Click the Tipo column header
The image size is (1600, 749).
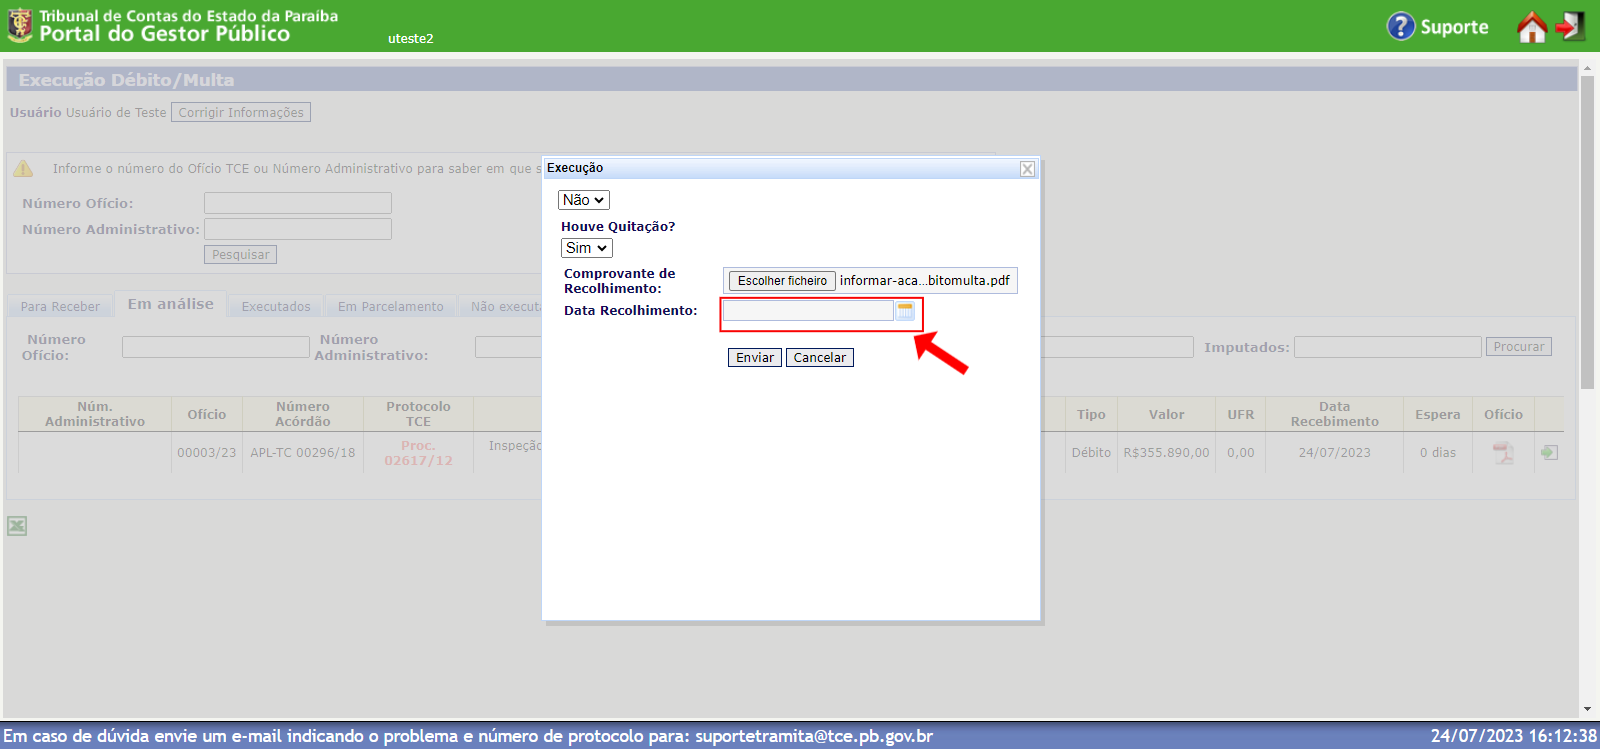(1091, 414)
